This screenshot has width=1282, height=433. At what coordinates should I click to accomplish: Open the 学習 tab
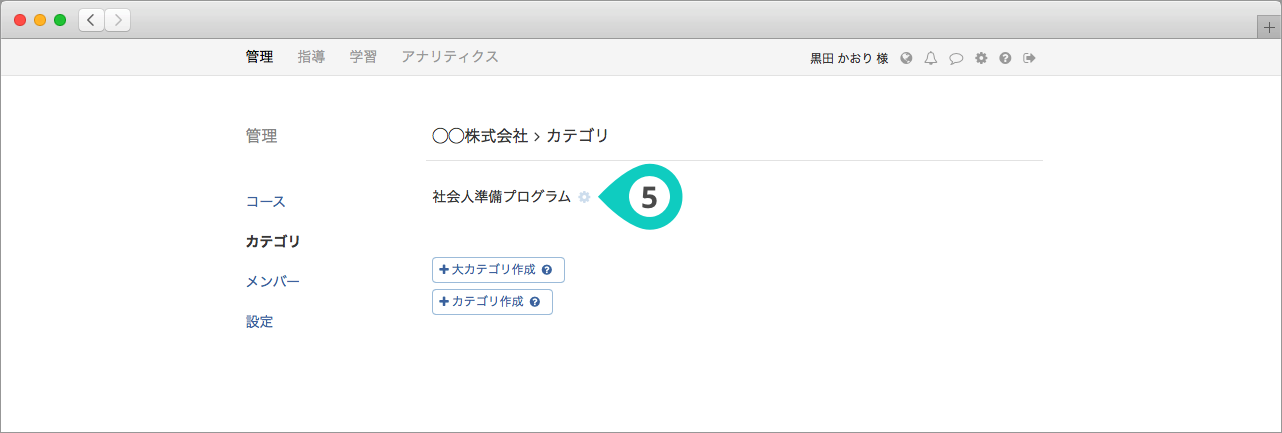tap(363, 57)
